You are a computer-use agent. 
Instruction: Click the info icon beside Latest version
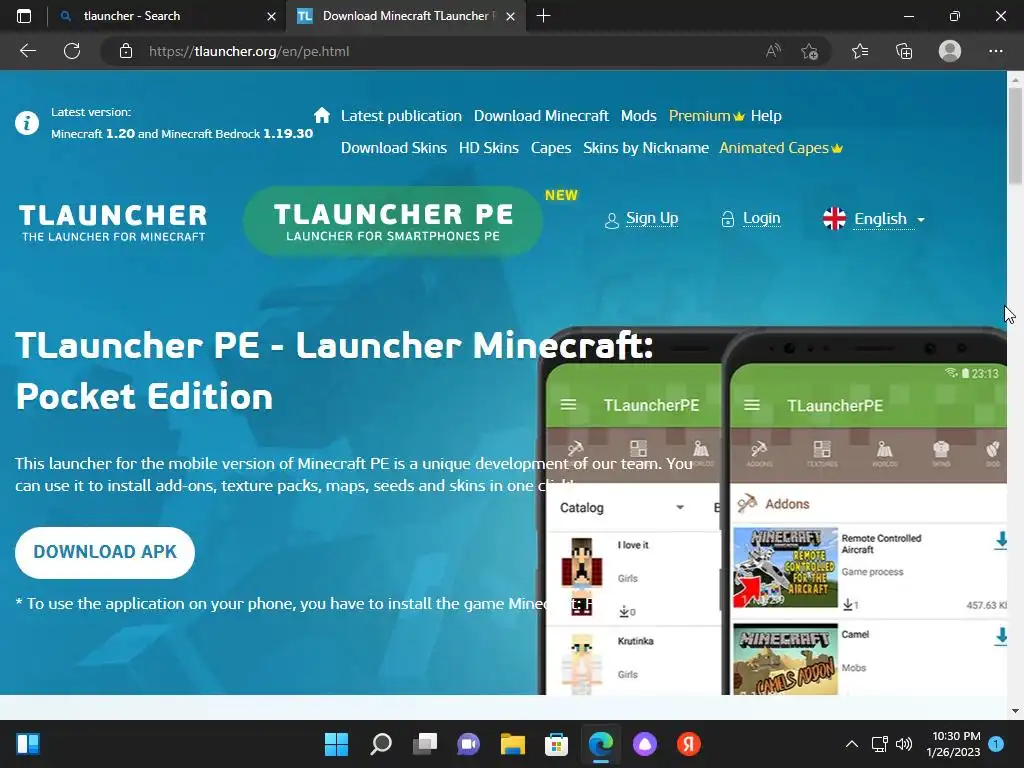pos(27,123)
